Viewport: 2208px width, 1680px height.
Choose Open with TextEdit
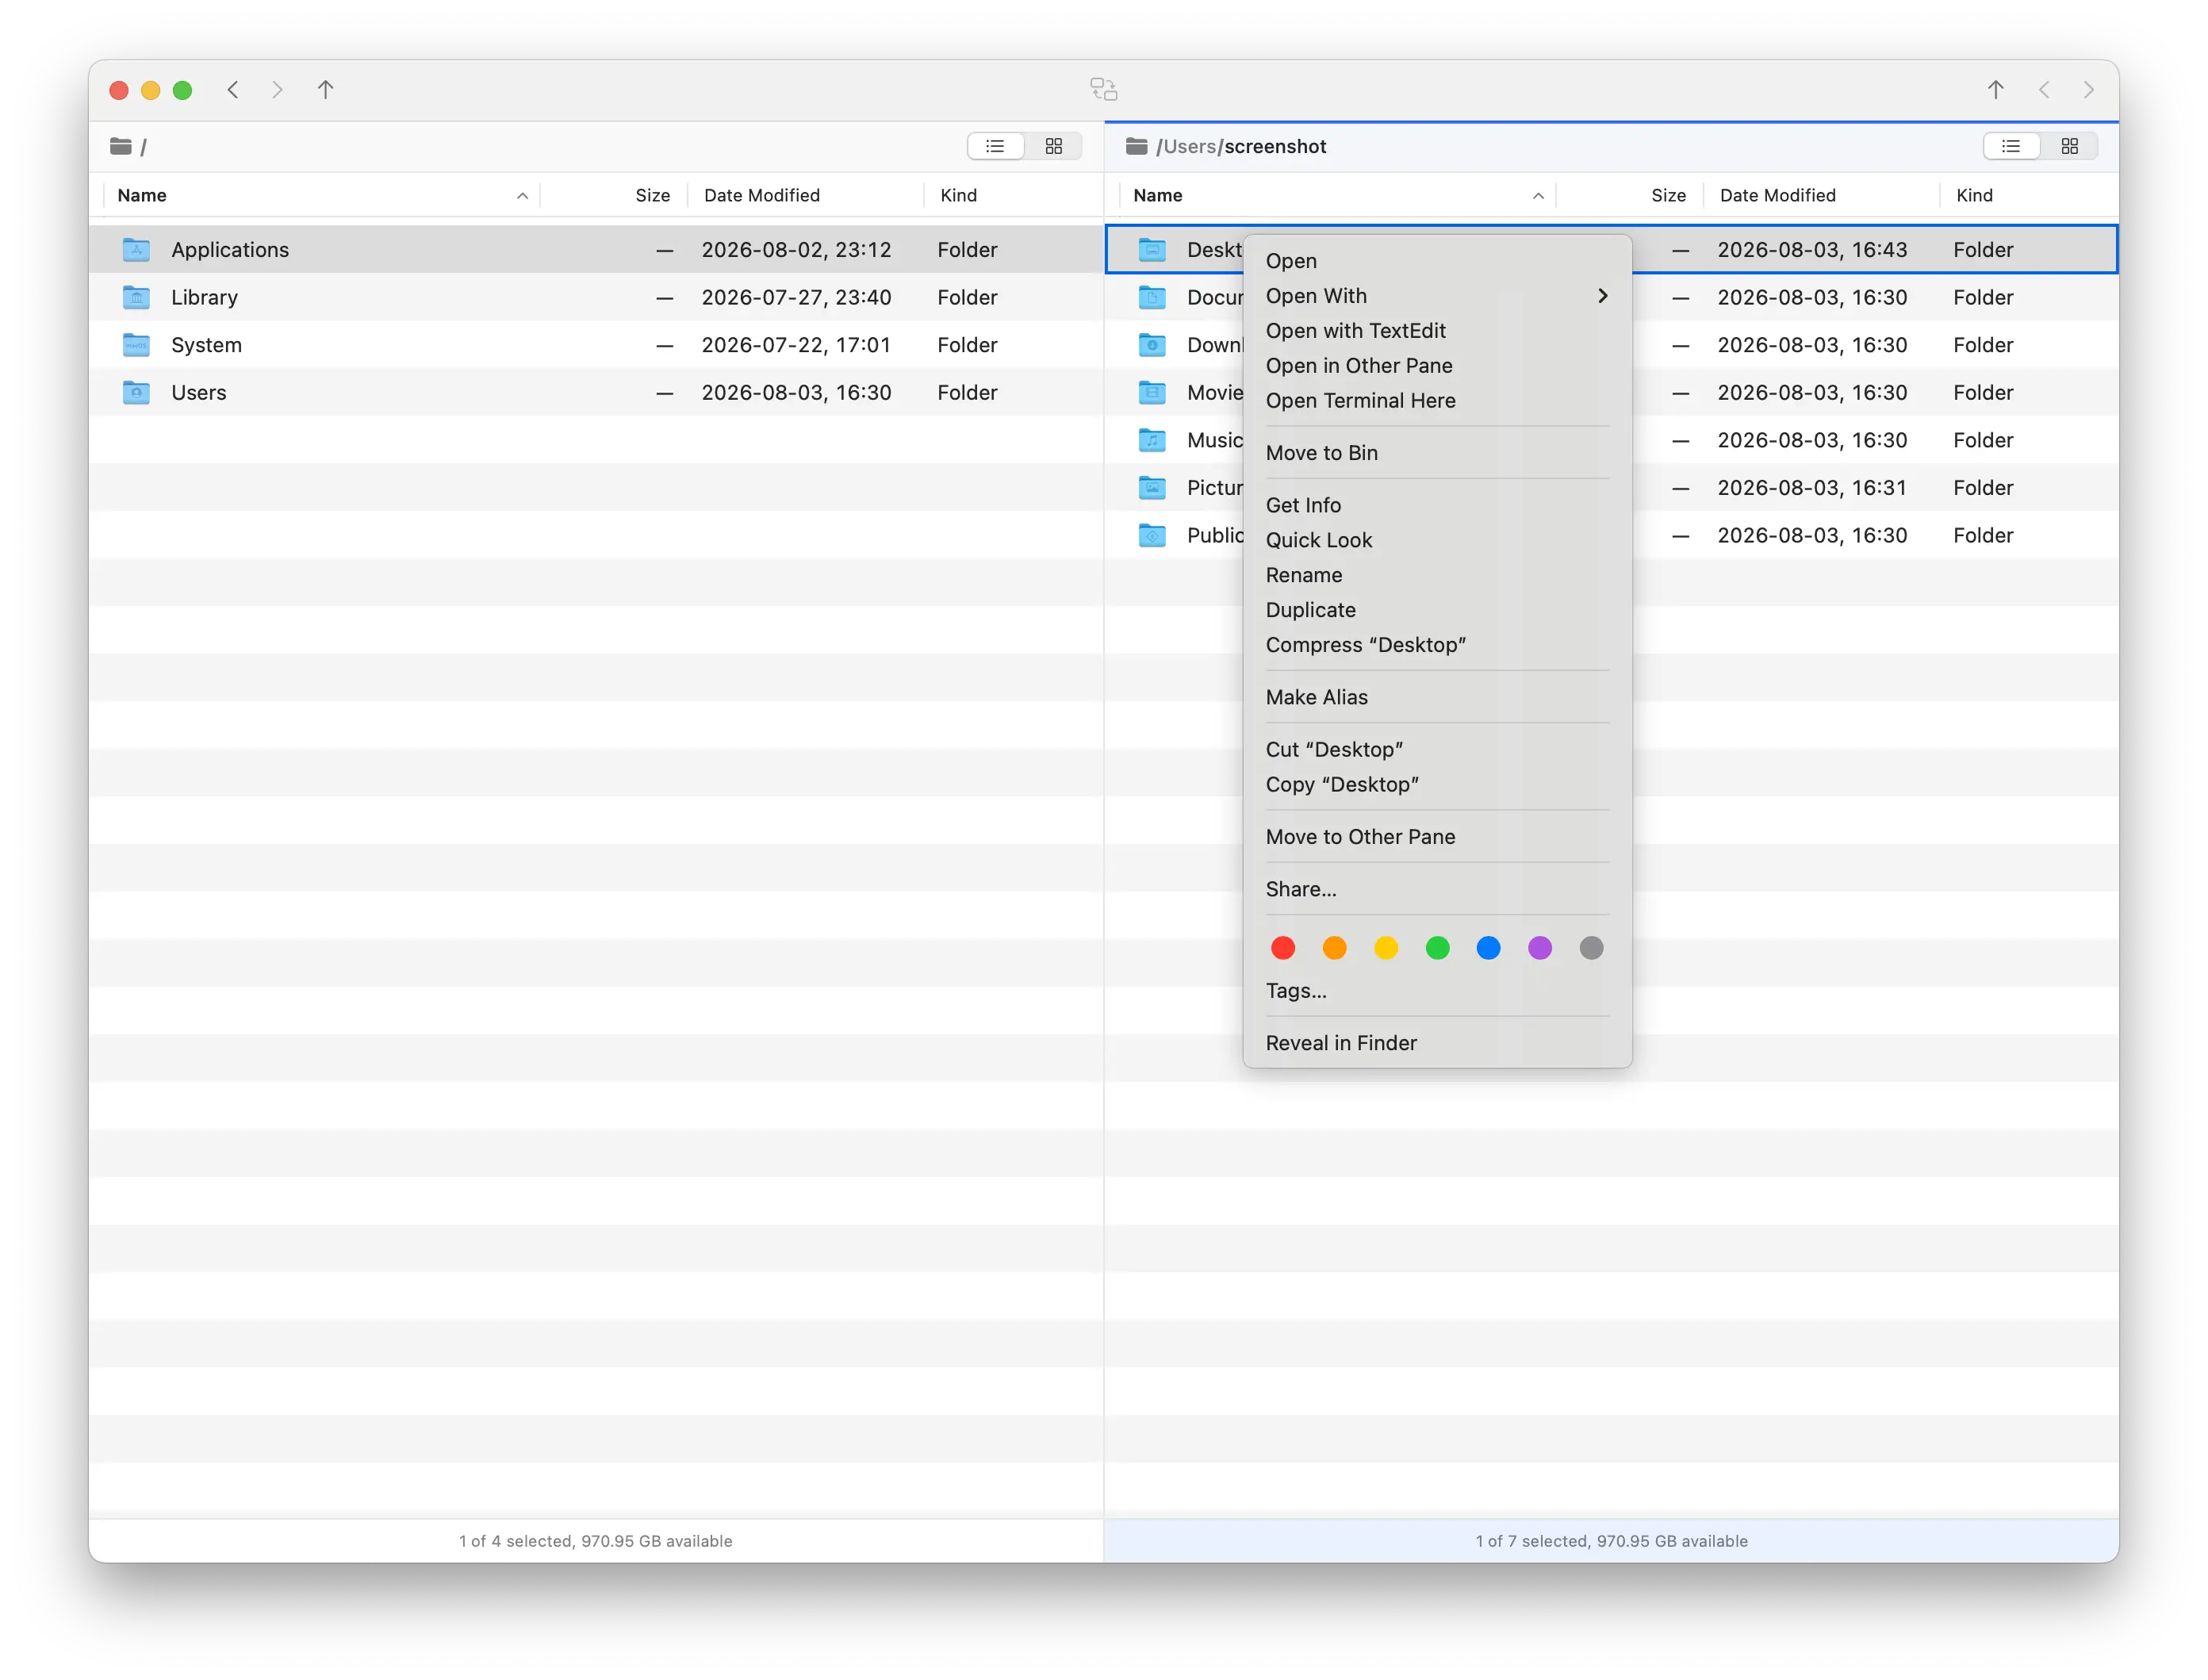pyautogui.click(x=1437, y=331)
